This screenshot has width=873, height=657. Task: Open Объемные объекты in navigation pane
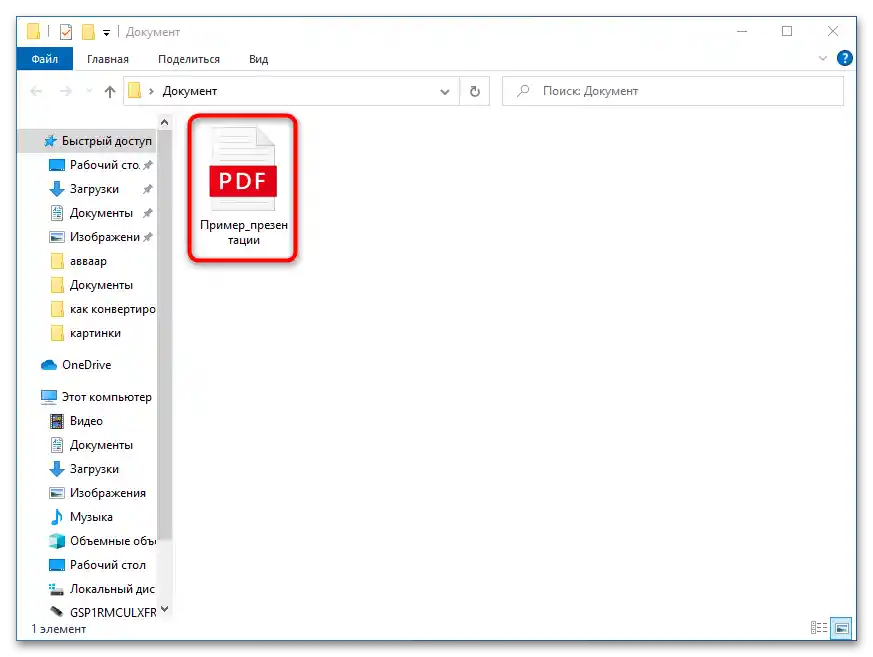pyautogui.click(x=102, y=541)
